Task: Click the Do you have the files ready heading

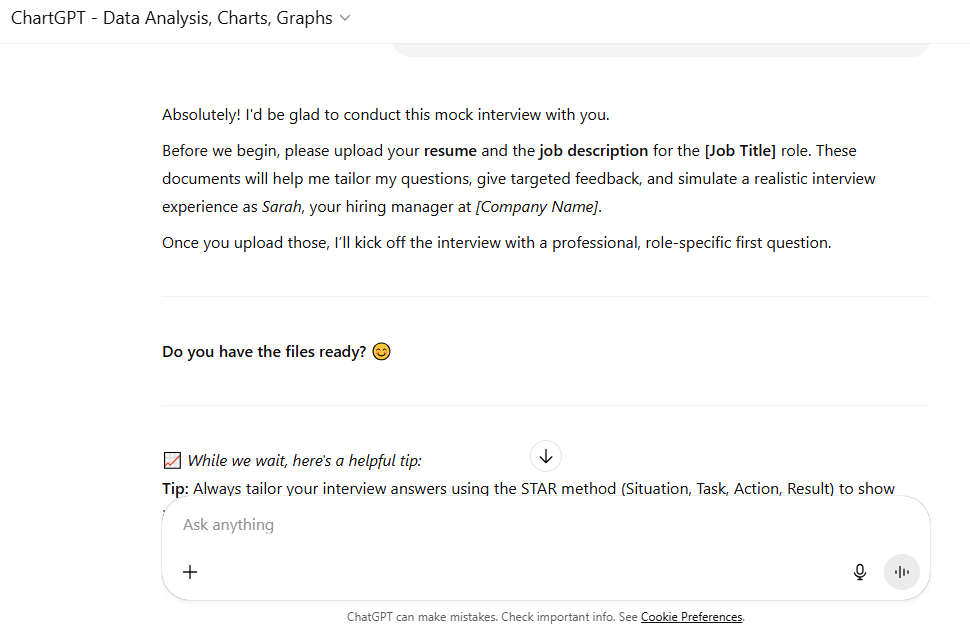Action: [264, 352]
